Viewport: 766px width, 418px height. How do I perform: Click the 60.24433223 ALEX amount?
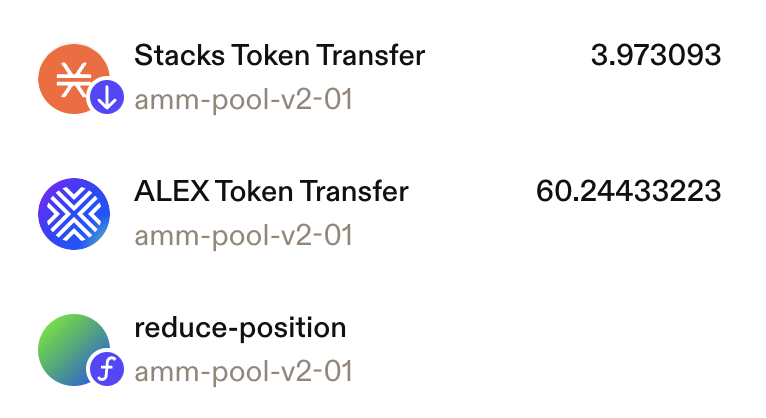click(x=628, y=191)
